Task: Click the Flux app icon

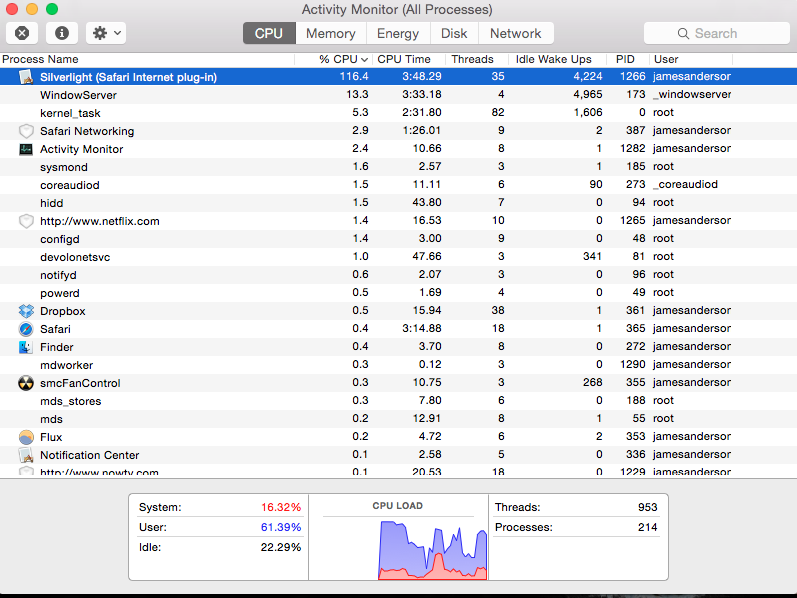Action: click(26, 437)
